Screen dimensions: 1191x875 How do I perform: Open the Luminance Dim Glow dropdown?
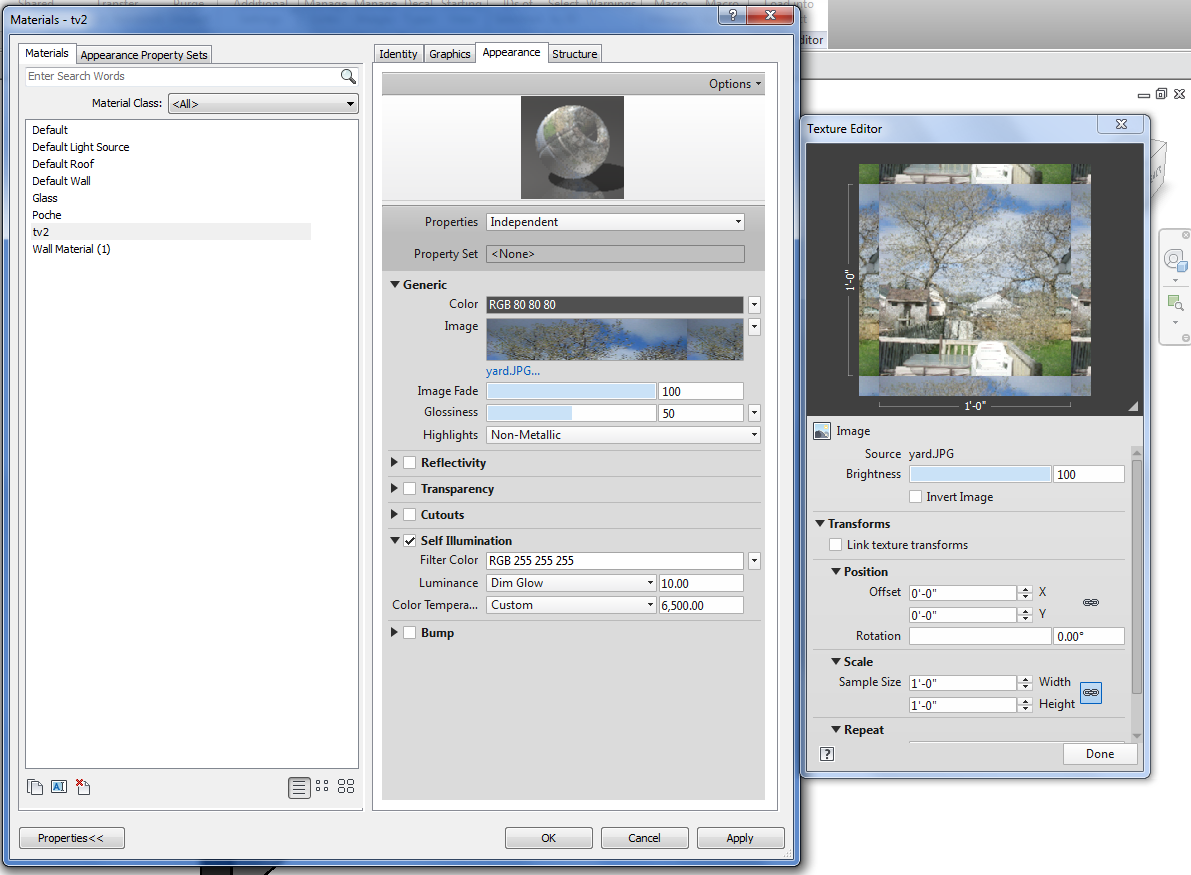570,583
